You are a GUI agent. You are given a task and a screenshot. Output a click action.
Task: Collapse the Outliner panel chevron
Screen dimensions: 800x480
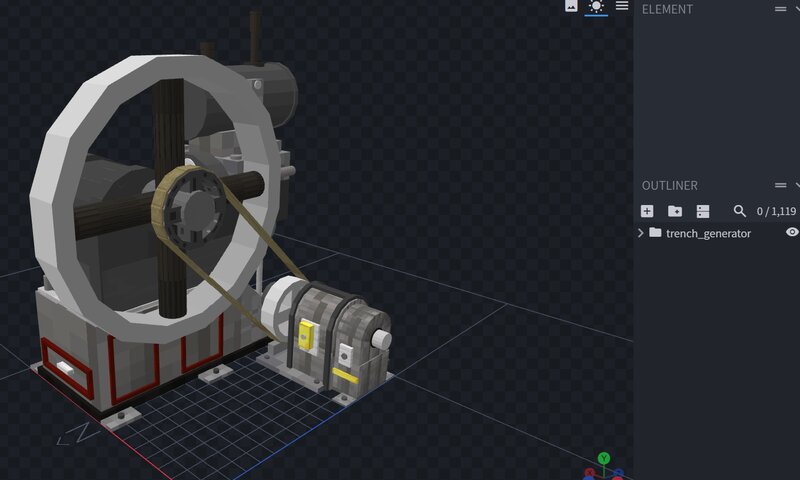[797, 185]
